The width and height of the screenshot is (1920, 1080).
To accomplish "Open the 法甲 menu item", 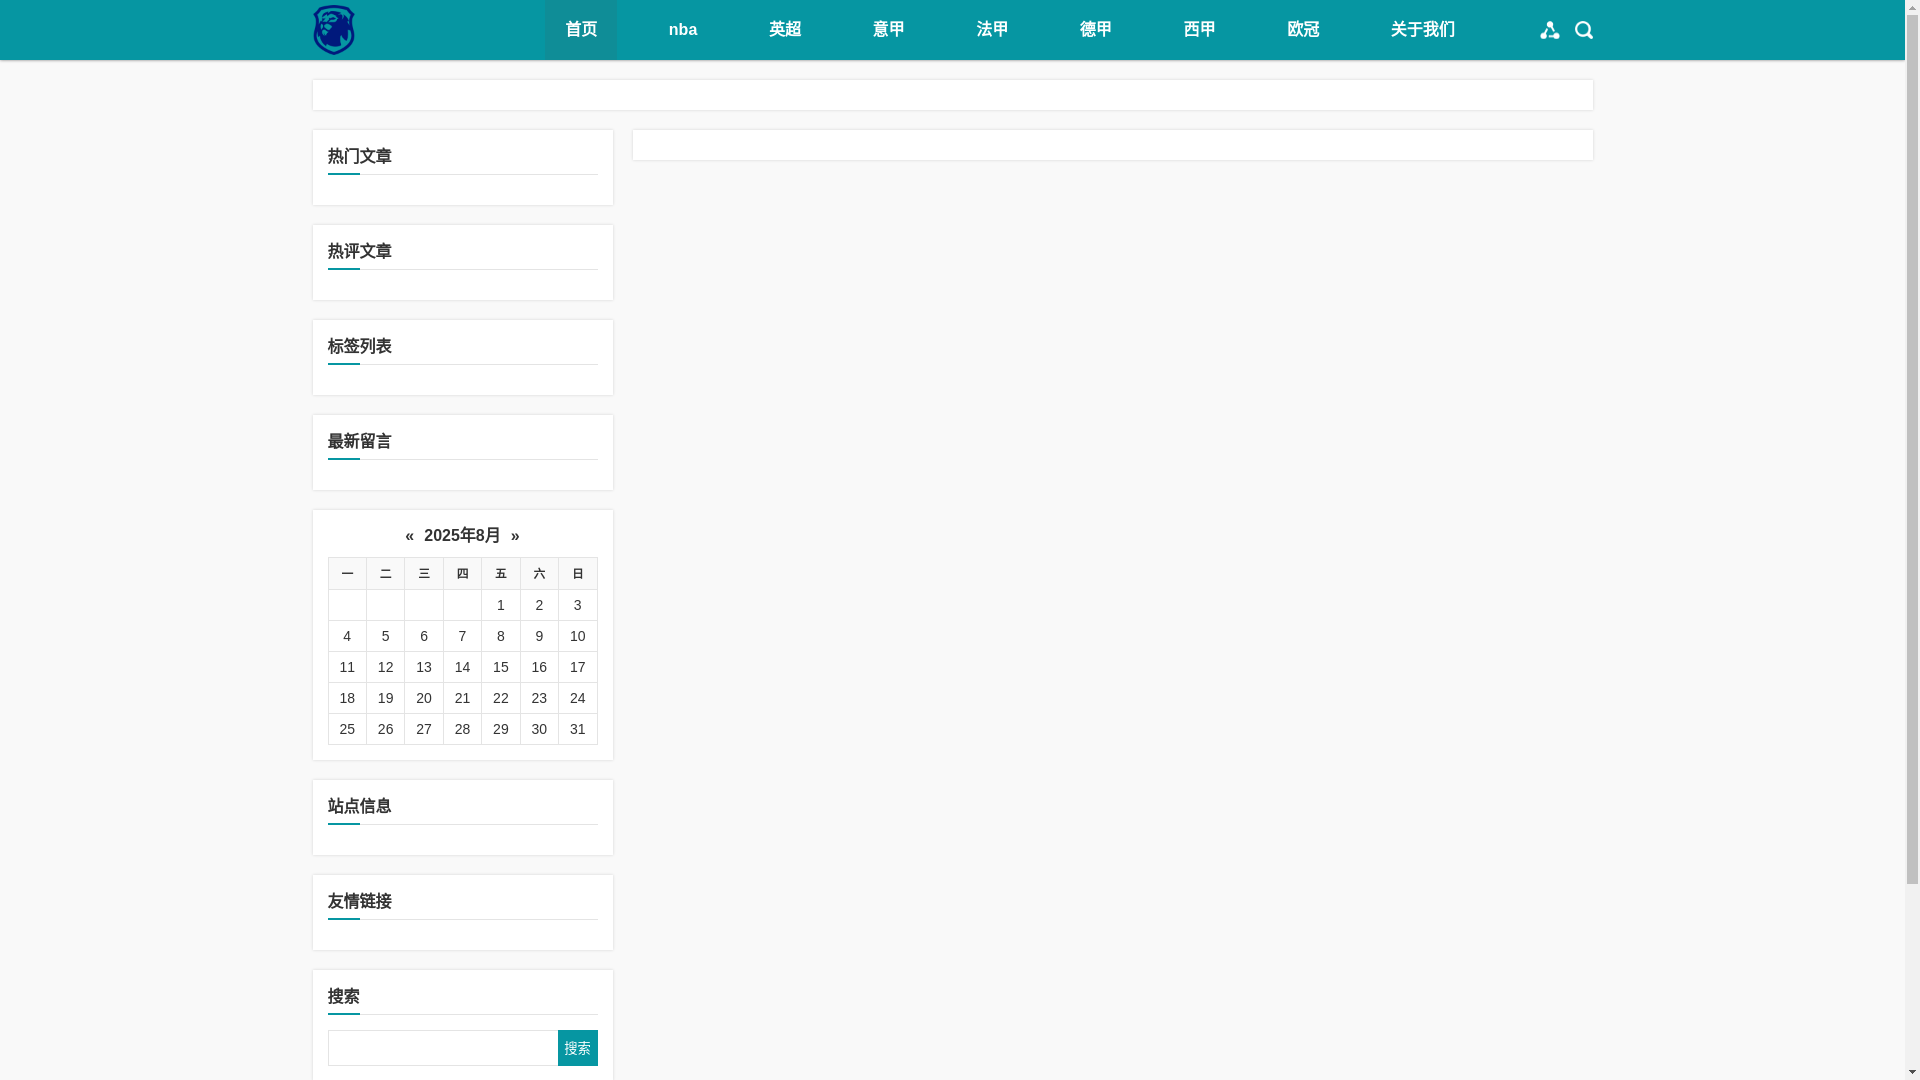I will tap(993, 30).
